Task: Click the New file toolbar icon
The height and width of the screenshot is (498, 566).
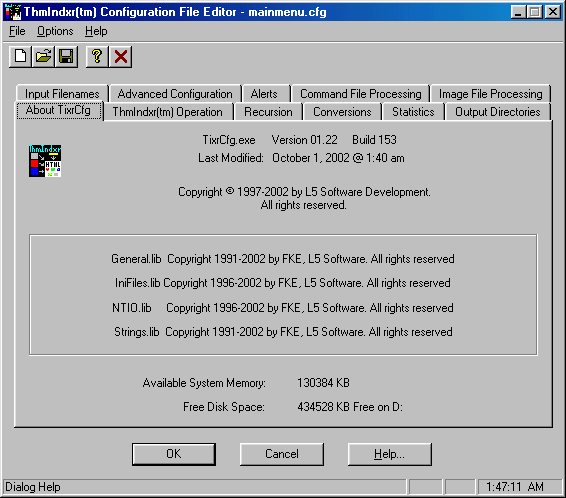Action: click(x=21, y=57)
